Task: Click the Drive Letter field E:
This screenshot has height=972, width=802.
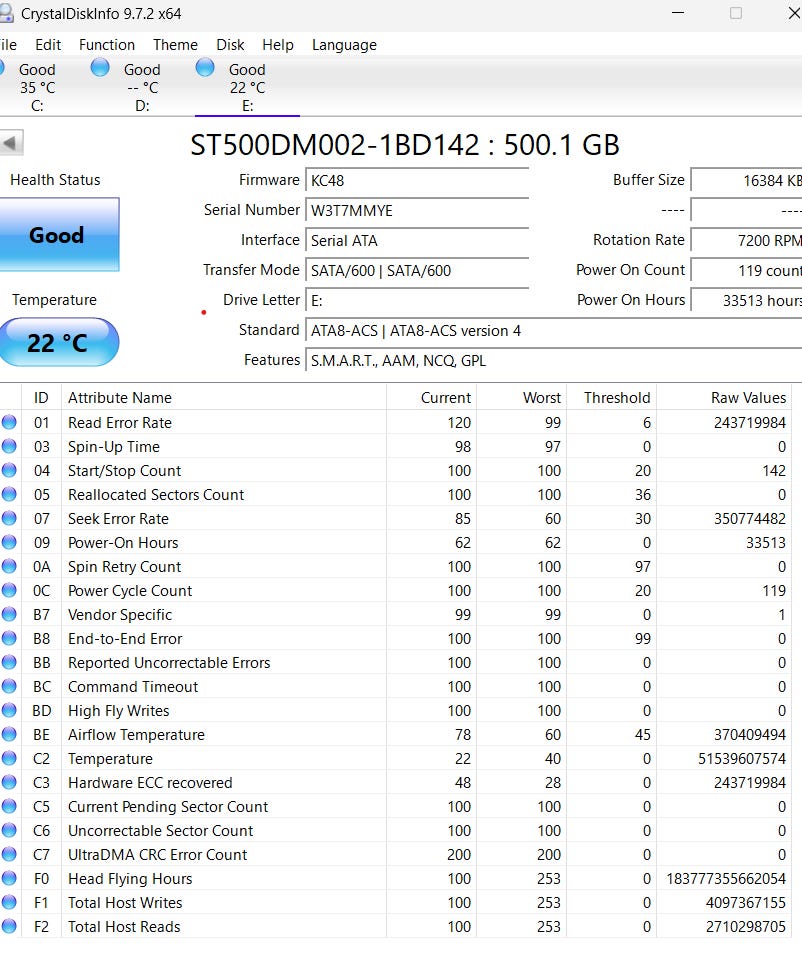Action: pyautogui.click(x=417, y=301)
